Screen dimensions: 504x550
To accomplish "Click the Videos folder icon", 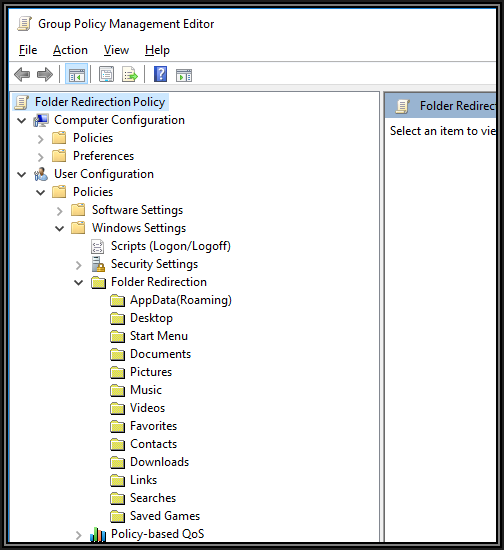I will (117, 409).
